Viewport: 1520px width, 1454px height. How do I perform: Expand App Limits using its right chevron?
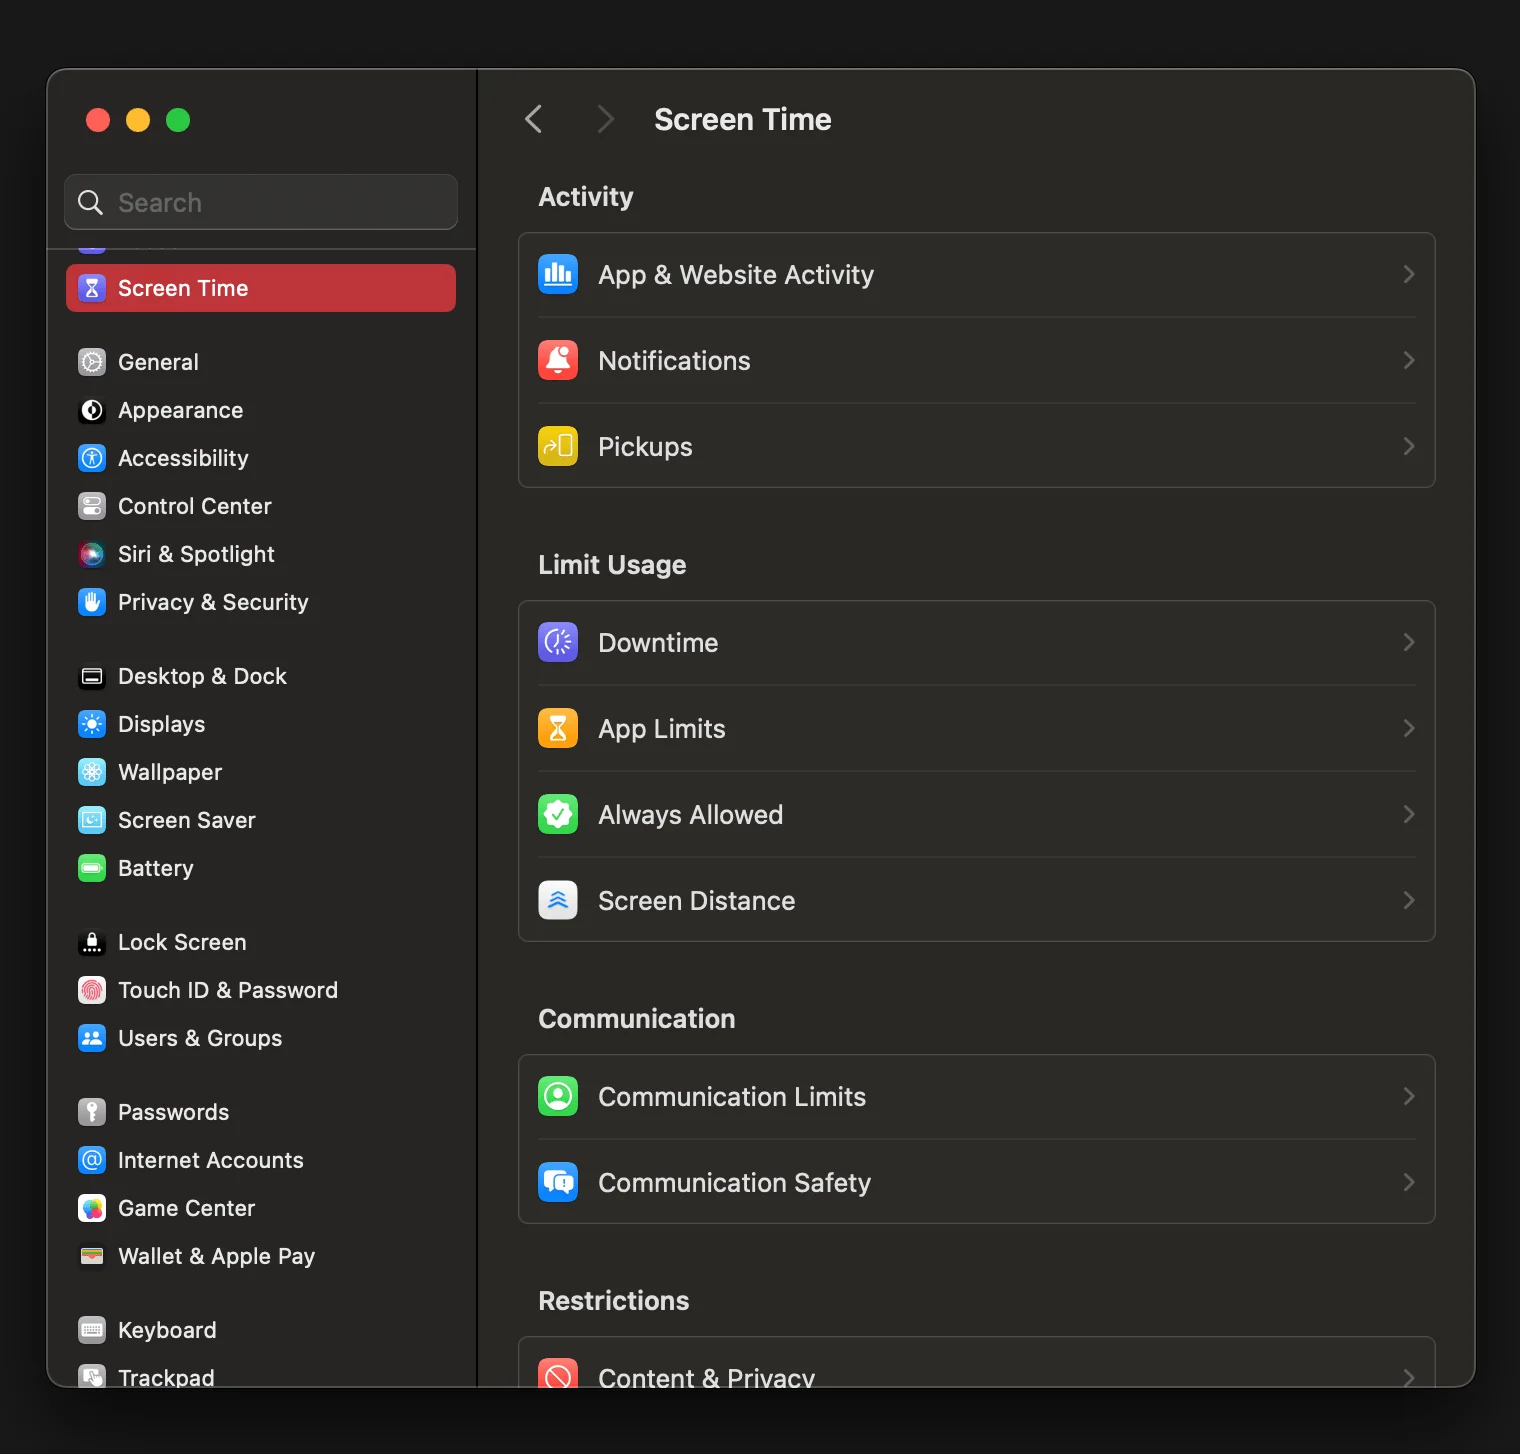[x=1408, y=728]
